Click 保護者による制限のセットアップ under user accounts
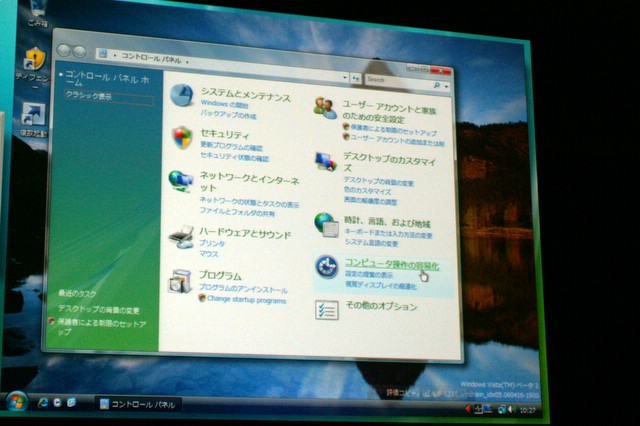Screen dimensions: 640x426 pos(393,131)
